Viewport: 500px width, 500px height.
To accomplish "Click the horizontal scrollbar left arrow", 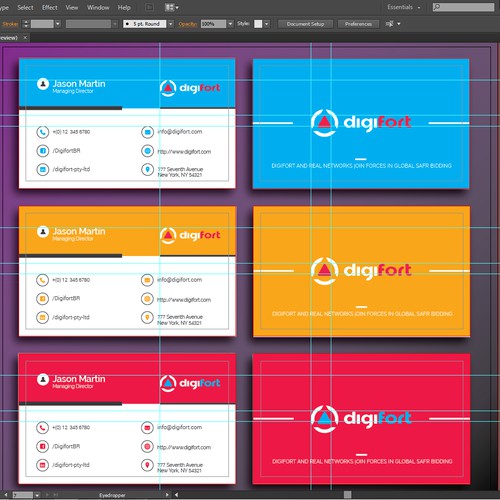I will [176, 495].
